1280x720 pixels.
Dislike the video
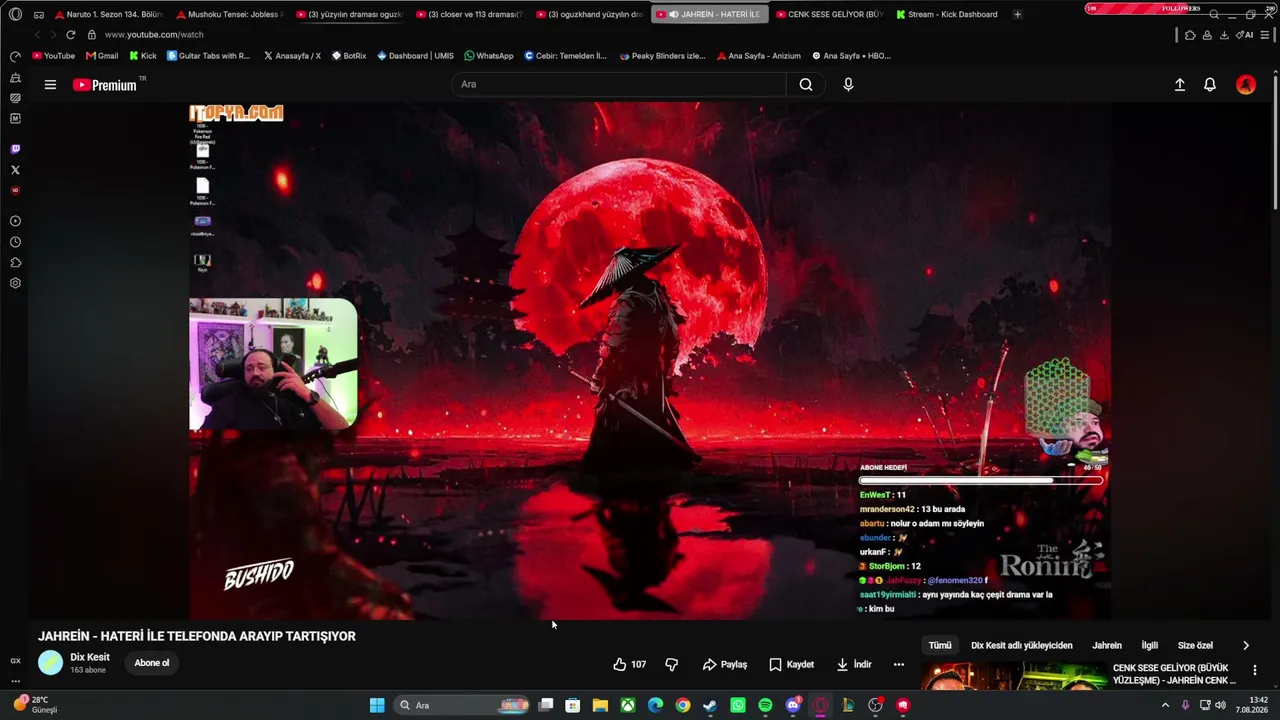pyautogui.click(x=672, y=664)
